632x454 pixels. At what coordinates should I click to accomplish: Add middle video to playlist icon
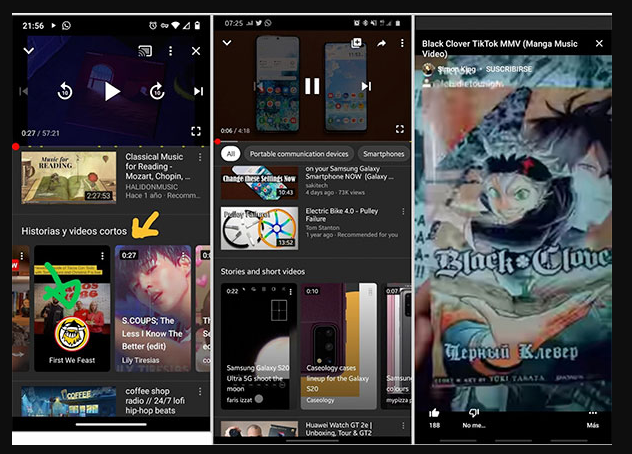click(356, 44)
